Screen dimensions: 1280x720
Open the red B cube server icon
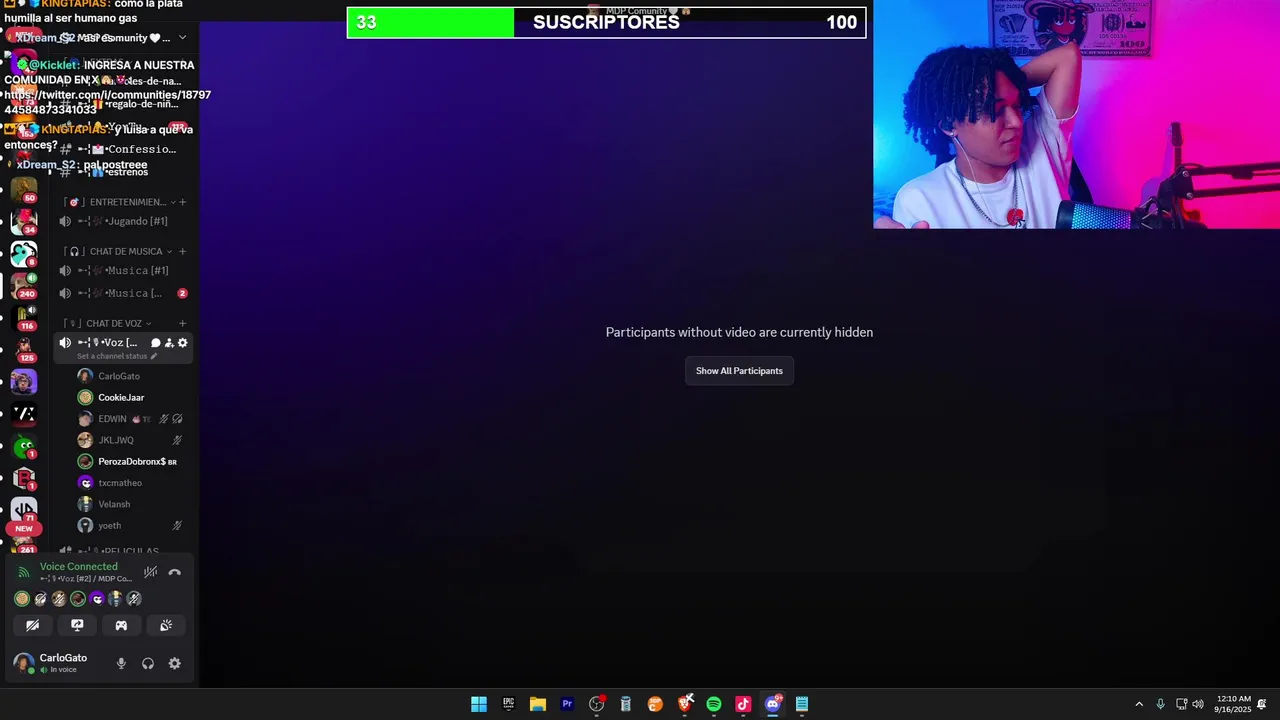24,479
